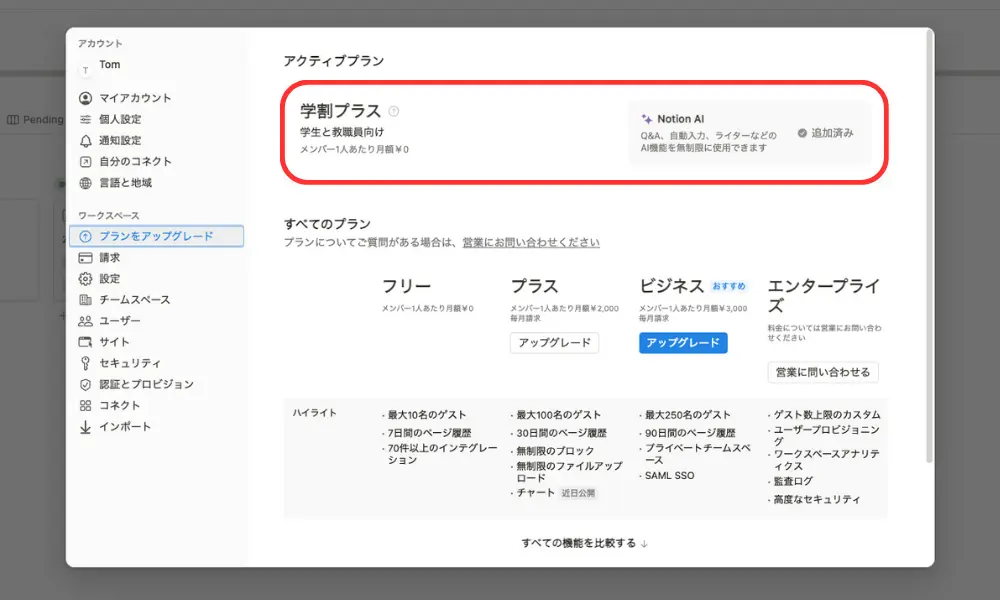This screenshot has height=600, width=1000.
Task: Click すべての機能を比較する link
Action: pyautogui.click(x=584, y=543)
